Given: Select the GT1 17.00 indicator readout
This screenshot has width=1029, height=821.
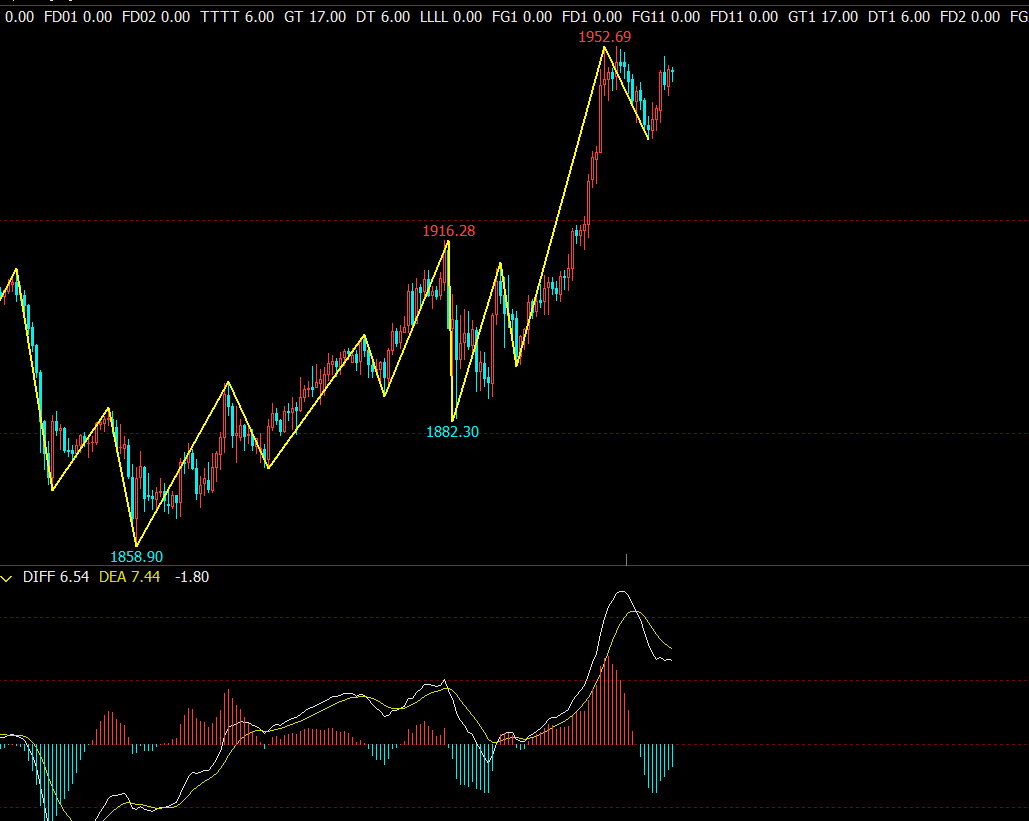Looking at the screenshot, I should [x=823, y=17].
